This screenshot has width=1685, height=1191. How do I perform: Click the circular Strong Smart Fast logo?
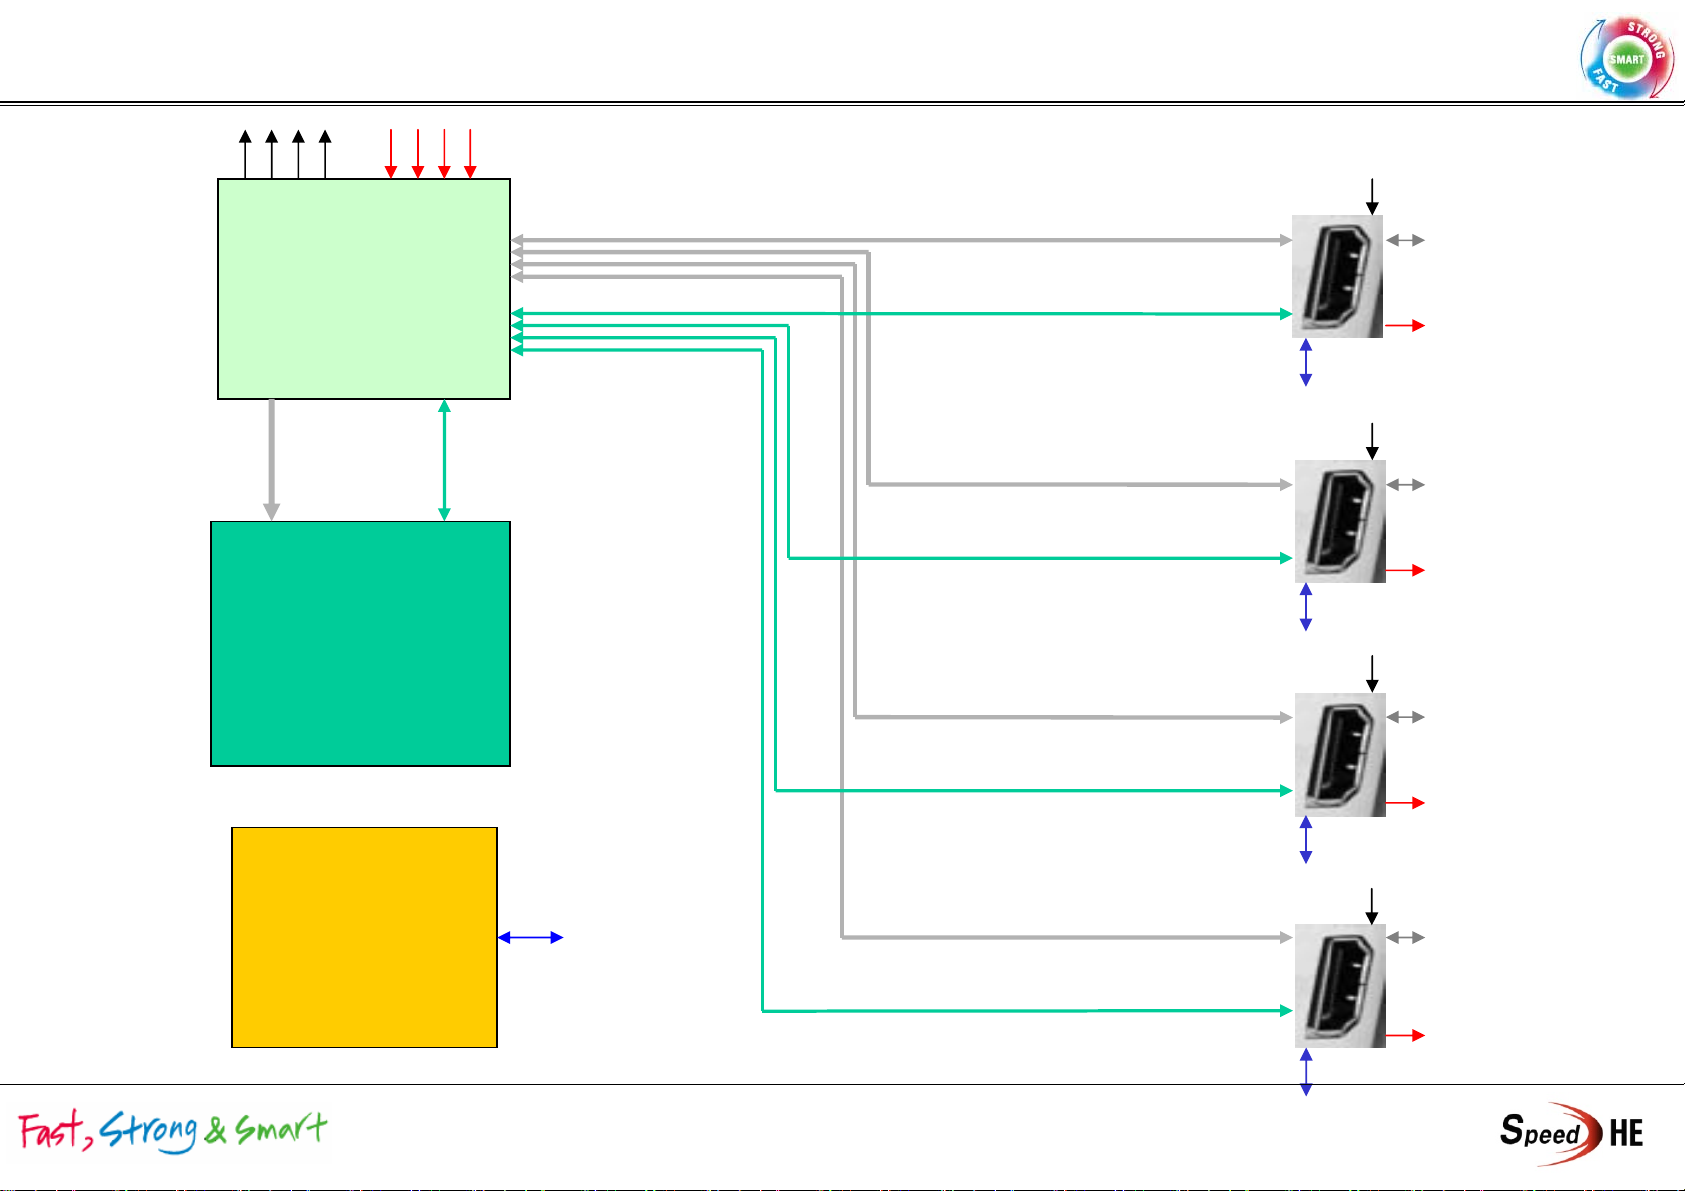coord(1627,58)
